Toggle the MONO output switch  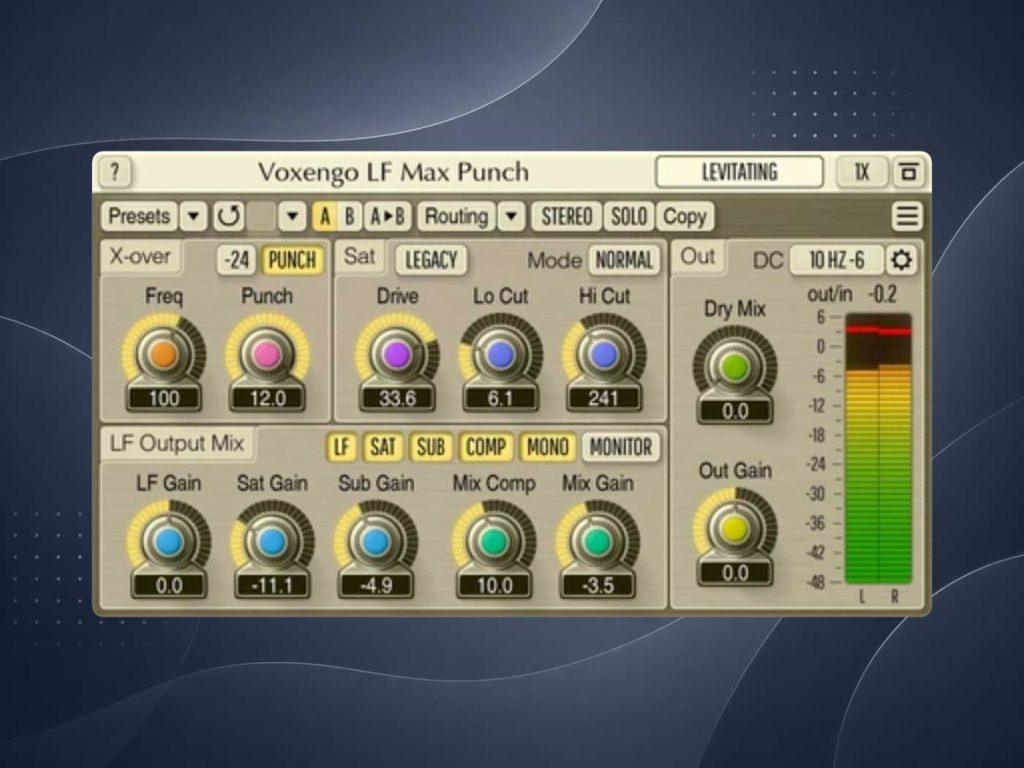[x=547, y=447]
